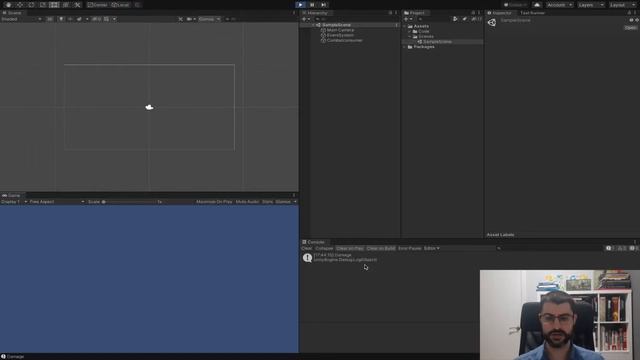Image resolution: width=640 pixels, height=360 pixels.
Task: Toggle 2D view mode
Action: point(50,19)
